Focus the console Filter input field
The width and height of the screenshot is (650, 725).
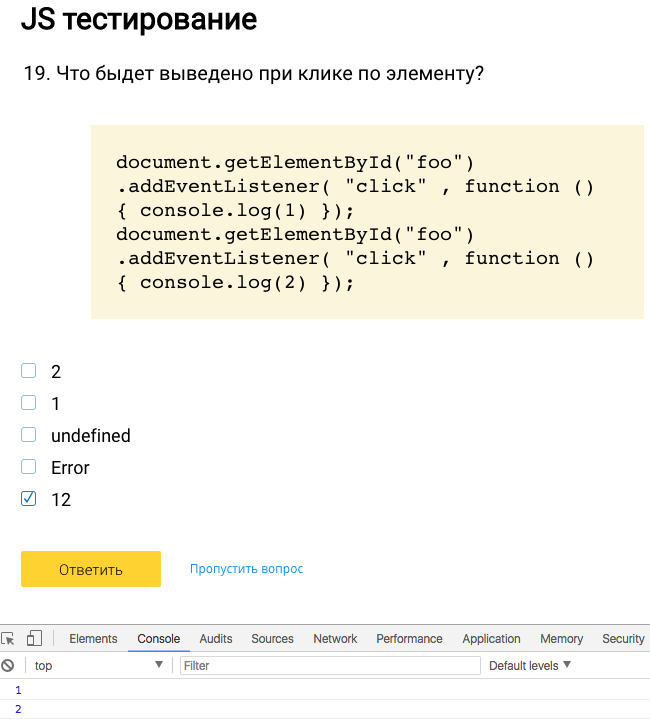point(330,665)
